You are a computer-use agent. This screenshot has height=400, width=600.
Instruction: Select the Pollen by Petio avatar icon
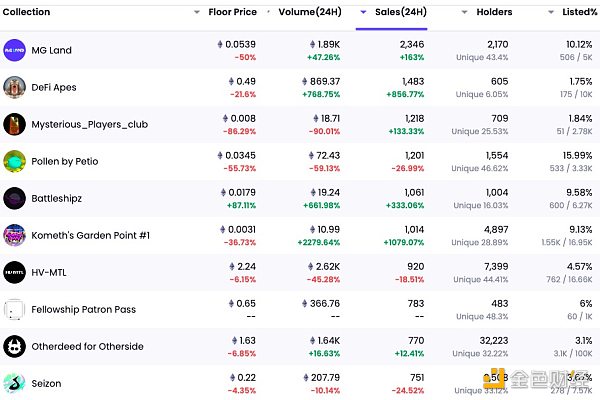coord(15,161)
